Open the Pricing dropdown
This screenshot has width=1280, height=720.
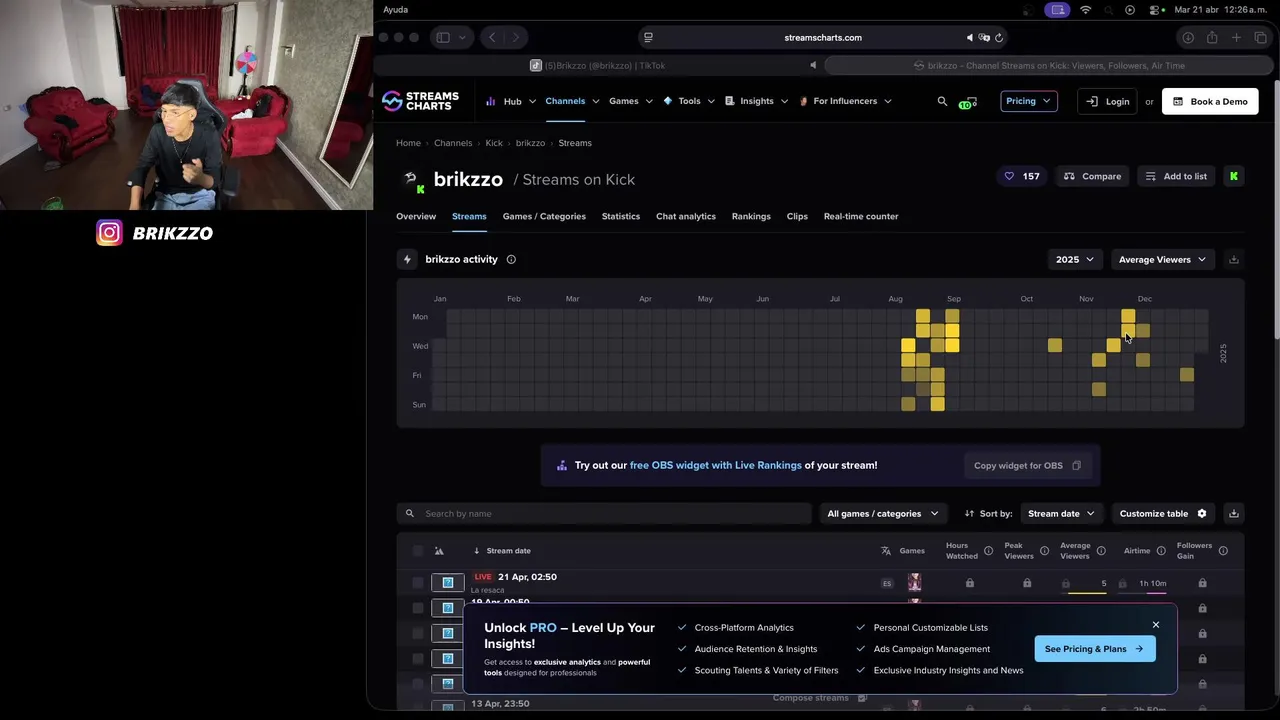(1028, 101)
